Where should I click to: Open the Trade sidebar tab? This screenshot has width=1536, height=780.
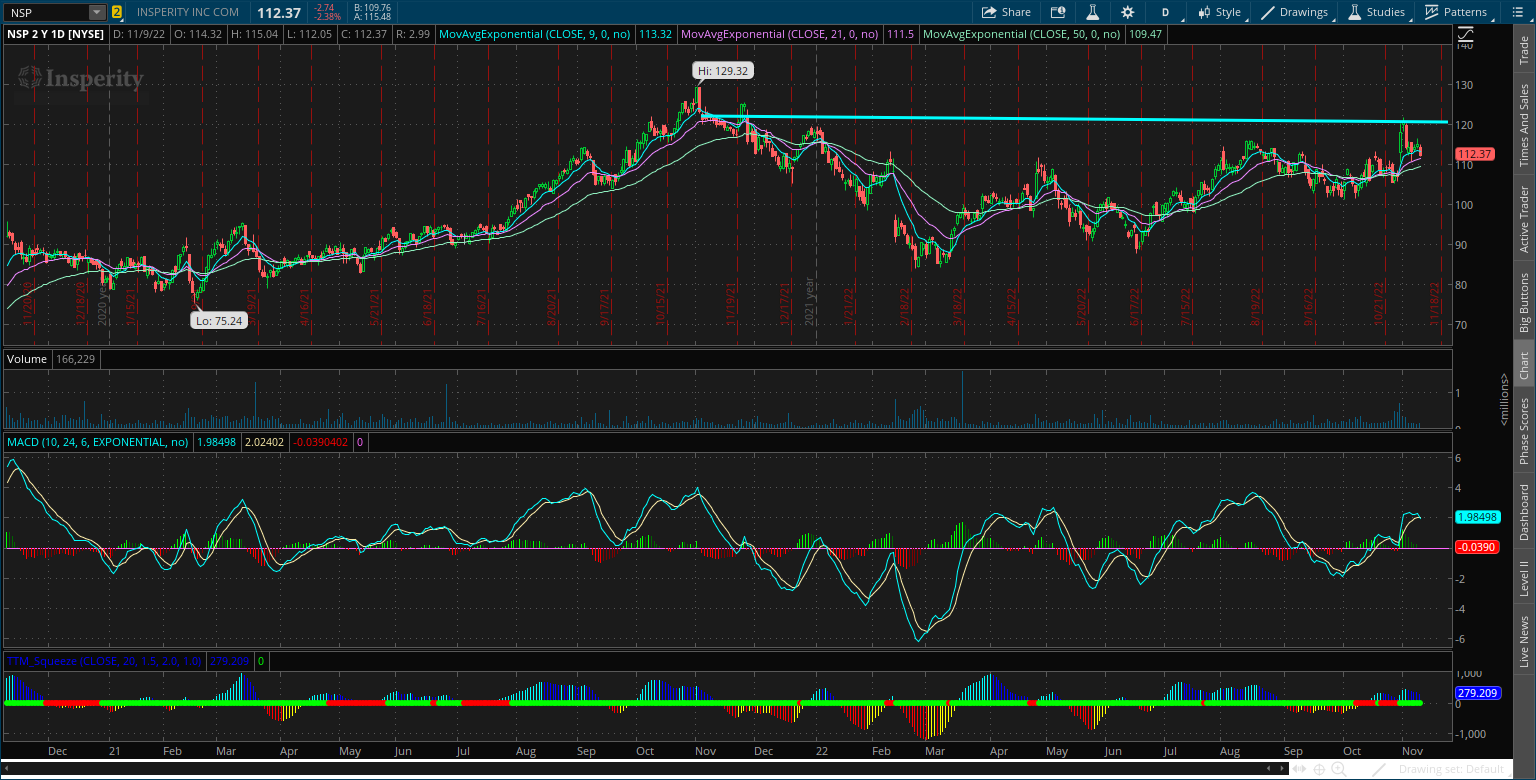point(1524,50)
